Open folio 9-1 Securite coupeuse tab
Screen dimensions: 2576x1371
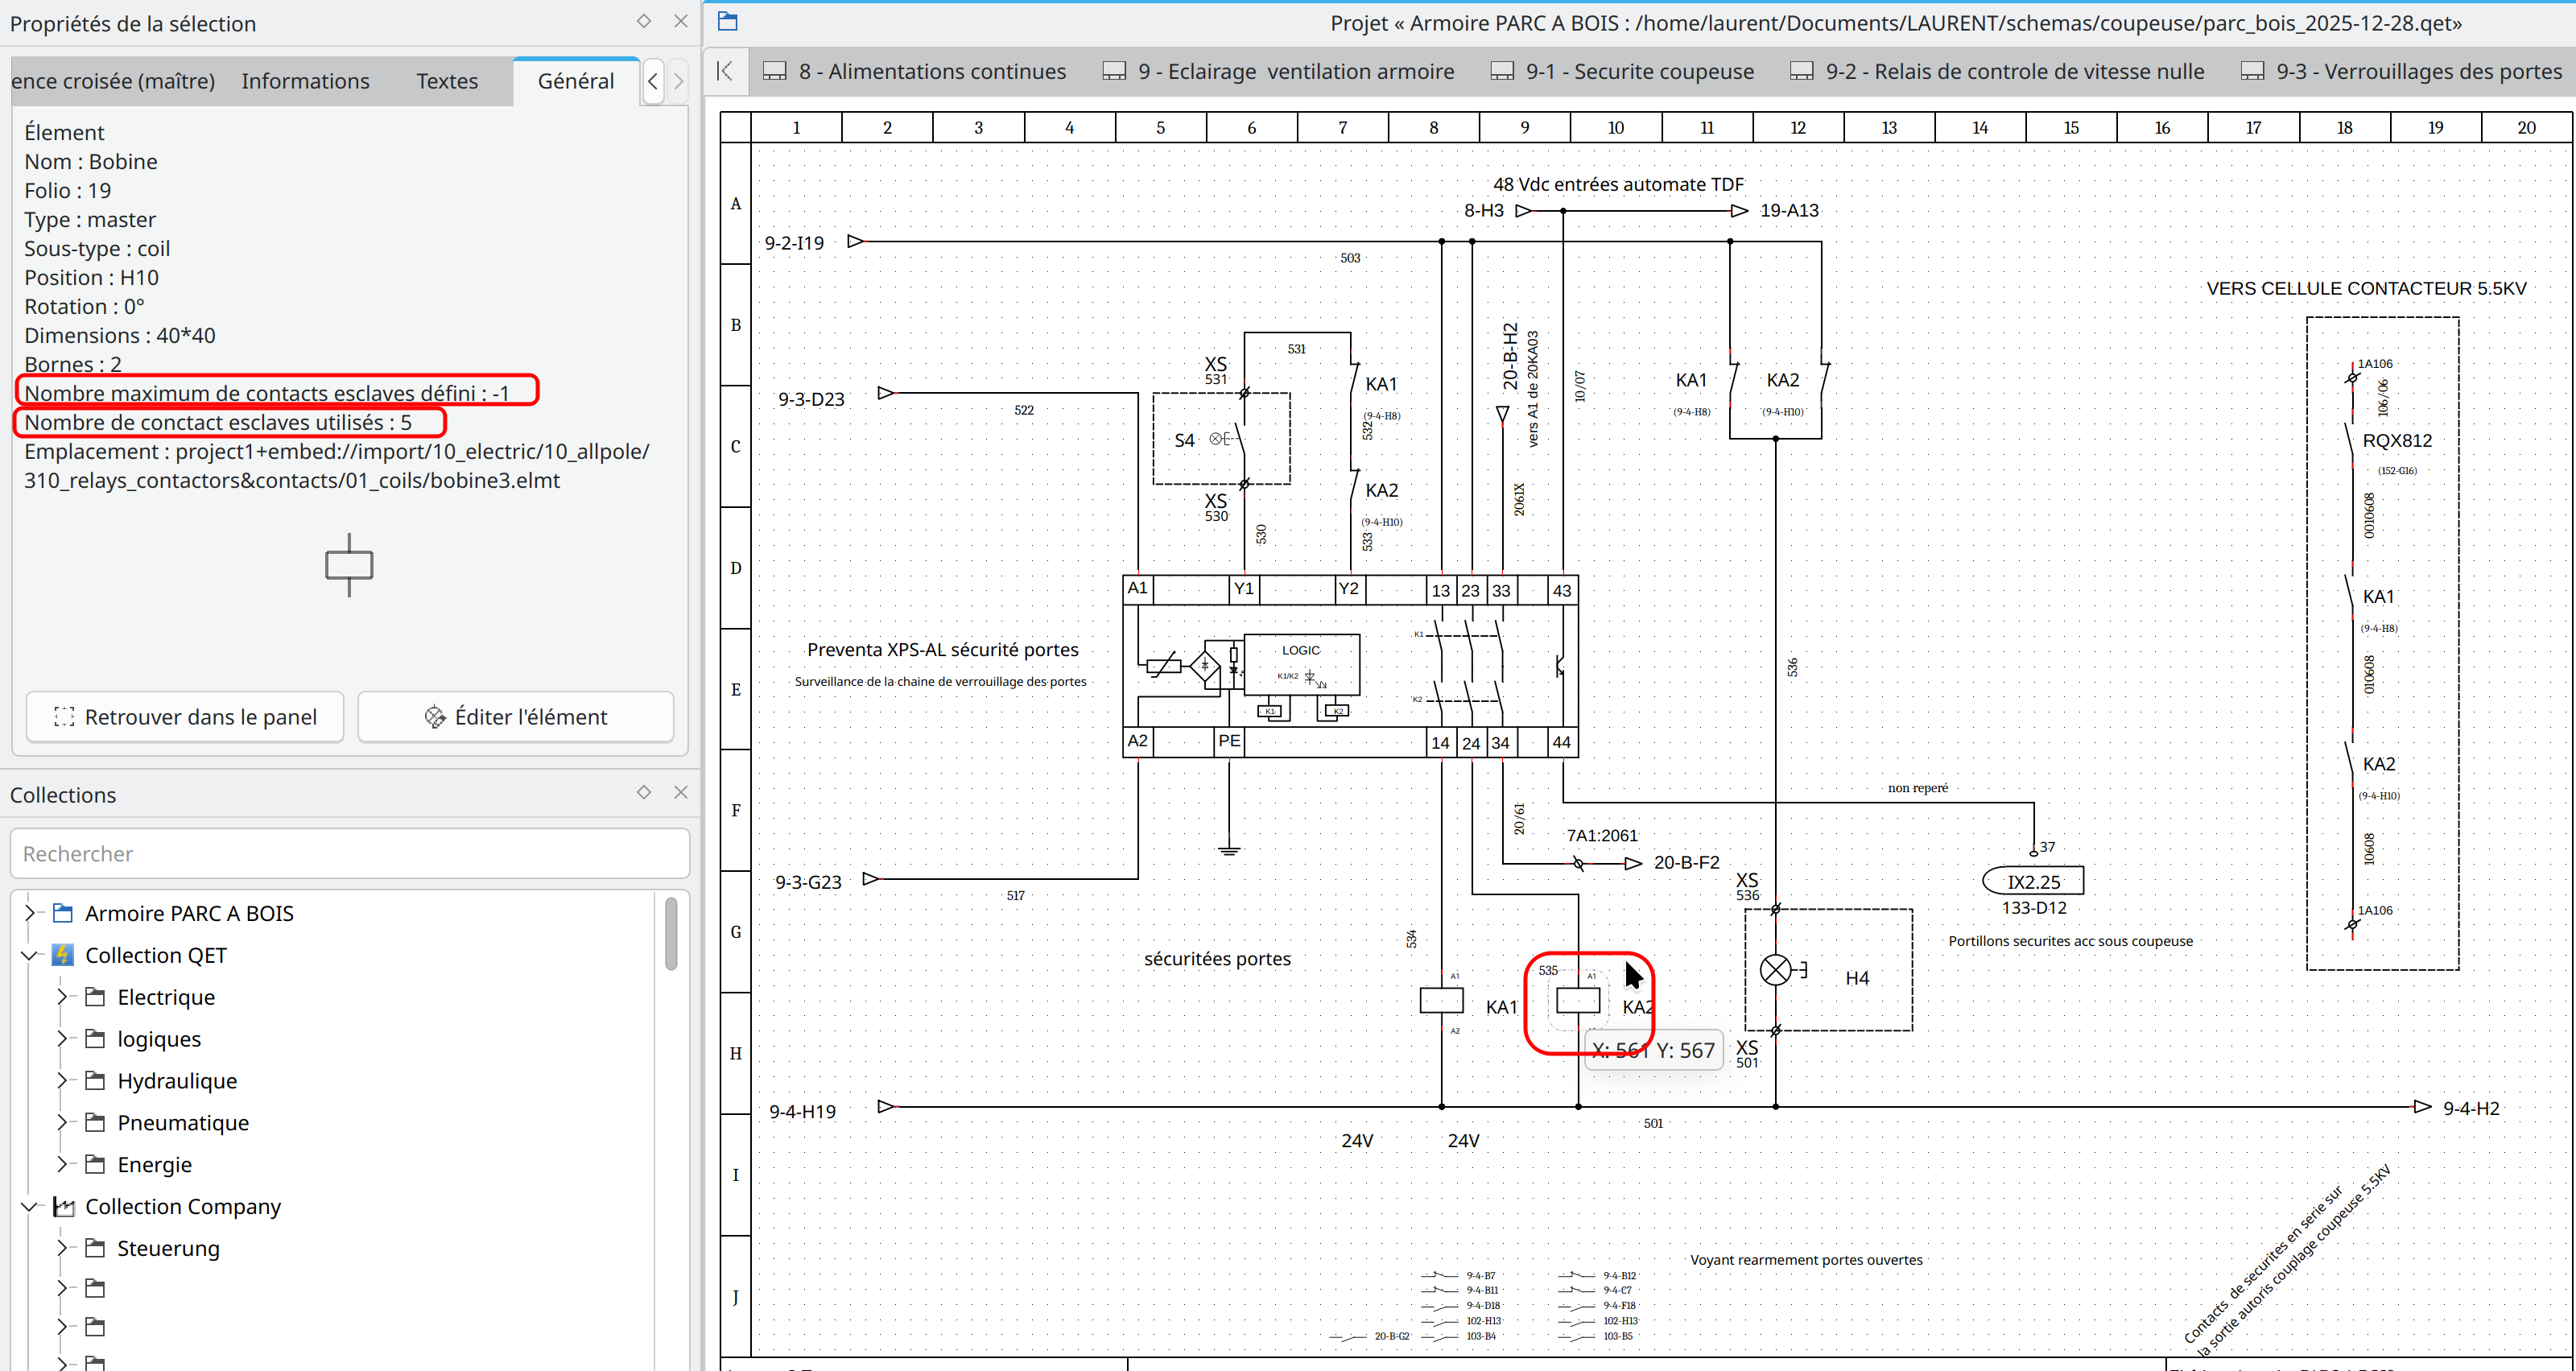click(x=1623, y=71)
